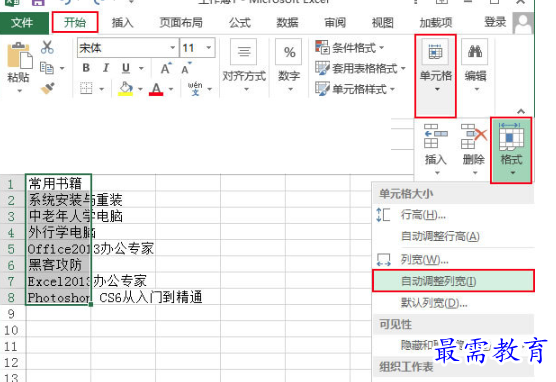Click cell containing 黑客攻防
This screenshot has height=382, width=556.
(x=58, y=265)
